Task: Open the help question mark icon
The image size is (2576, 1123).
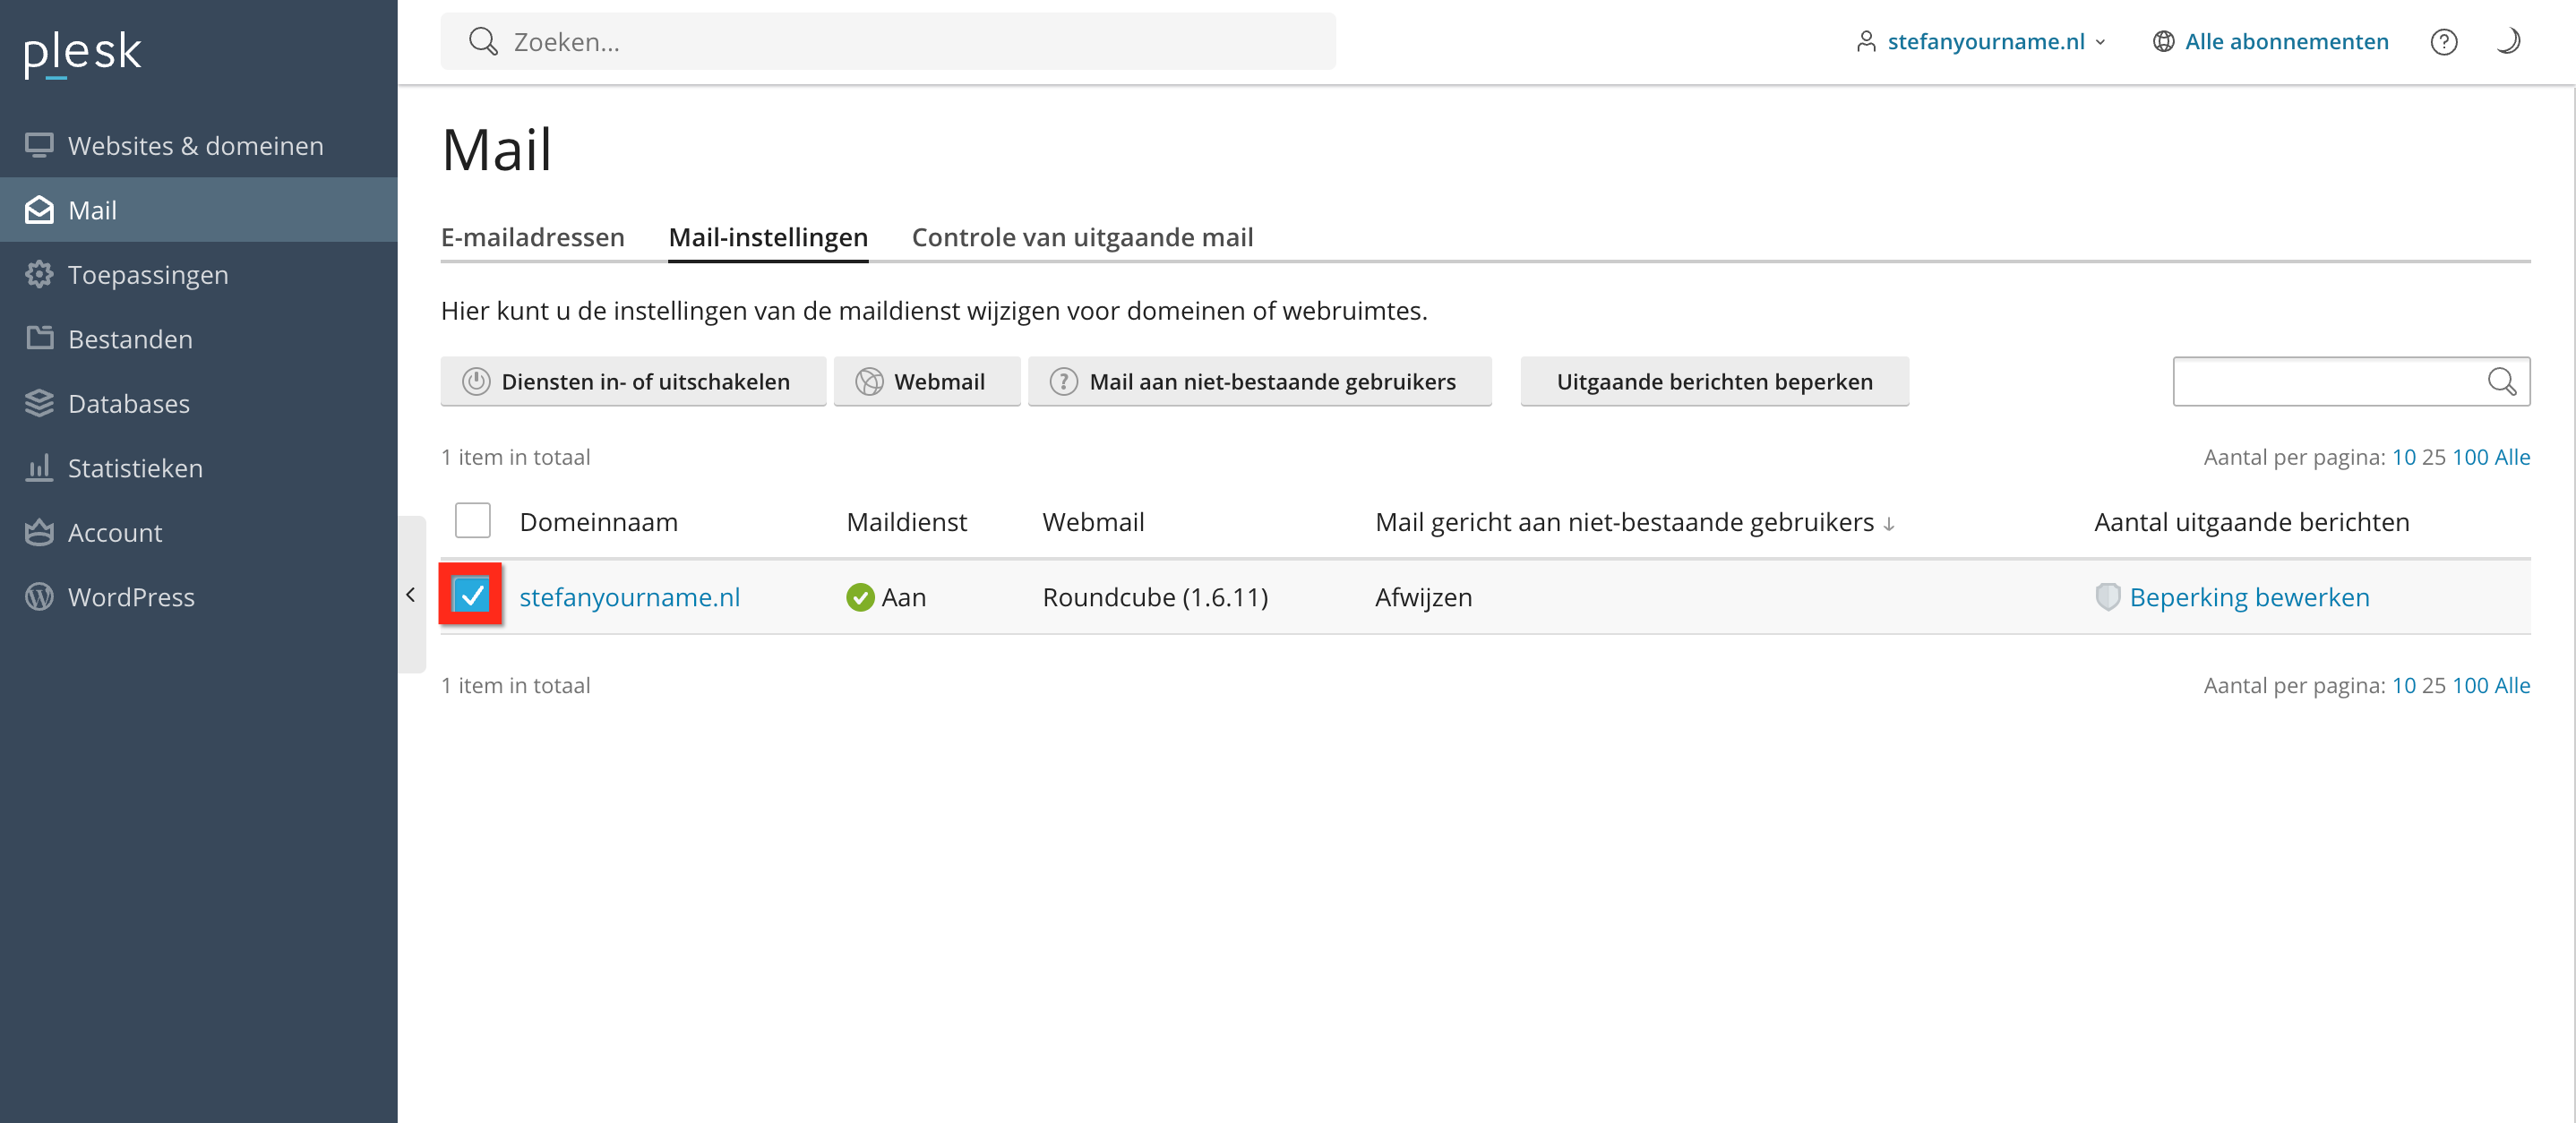Action: tap(2443, 42)
